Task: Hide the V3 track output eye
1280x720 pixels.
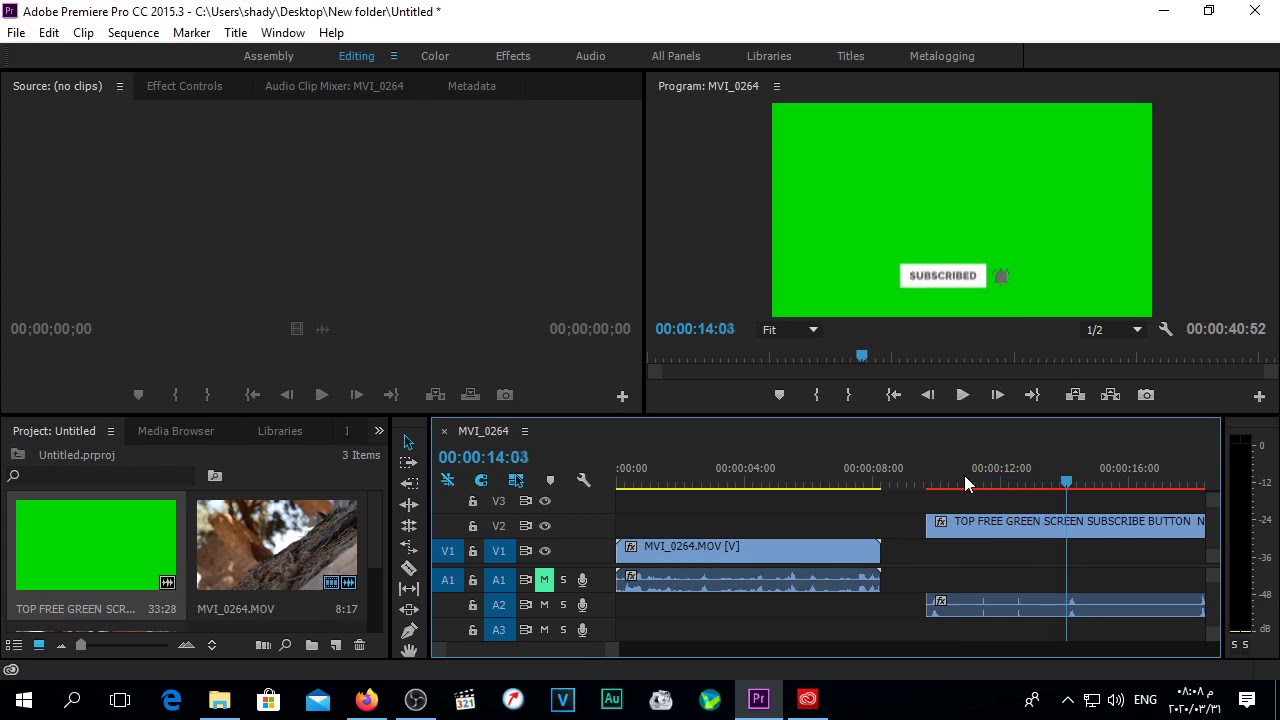Action: coord(545,501)
